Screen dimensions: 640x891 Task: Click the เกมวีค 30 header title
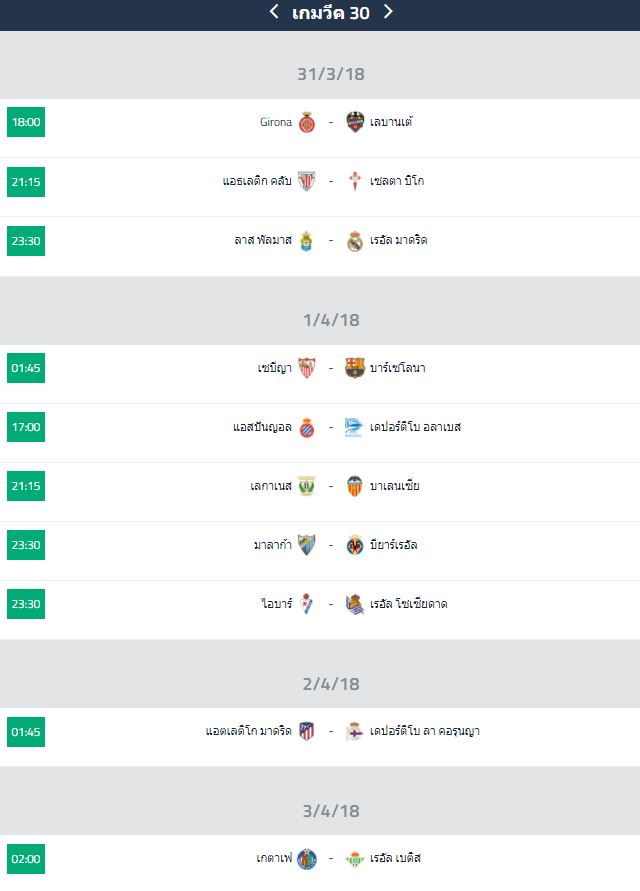click(331, 13)
